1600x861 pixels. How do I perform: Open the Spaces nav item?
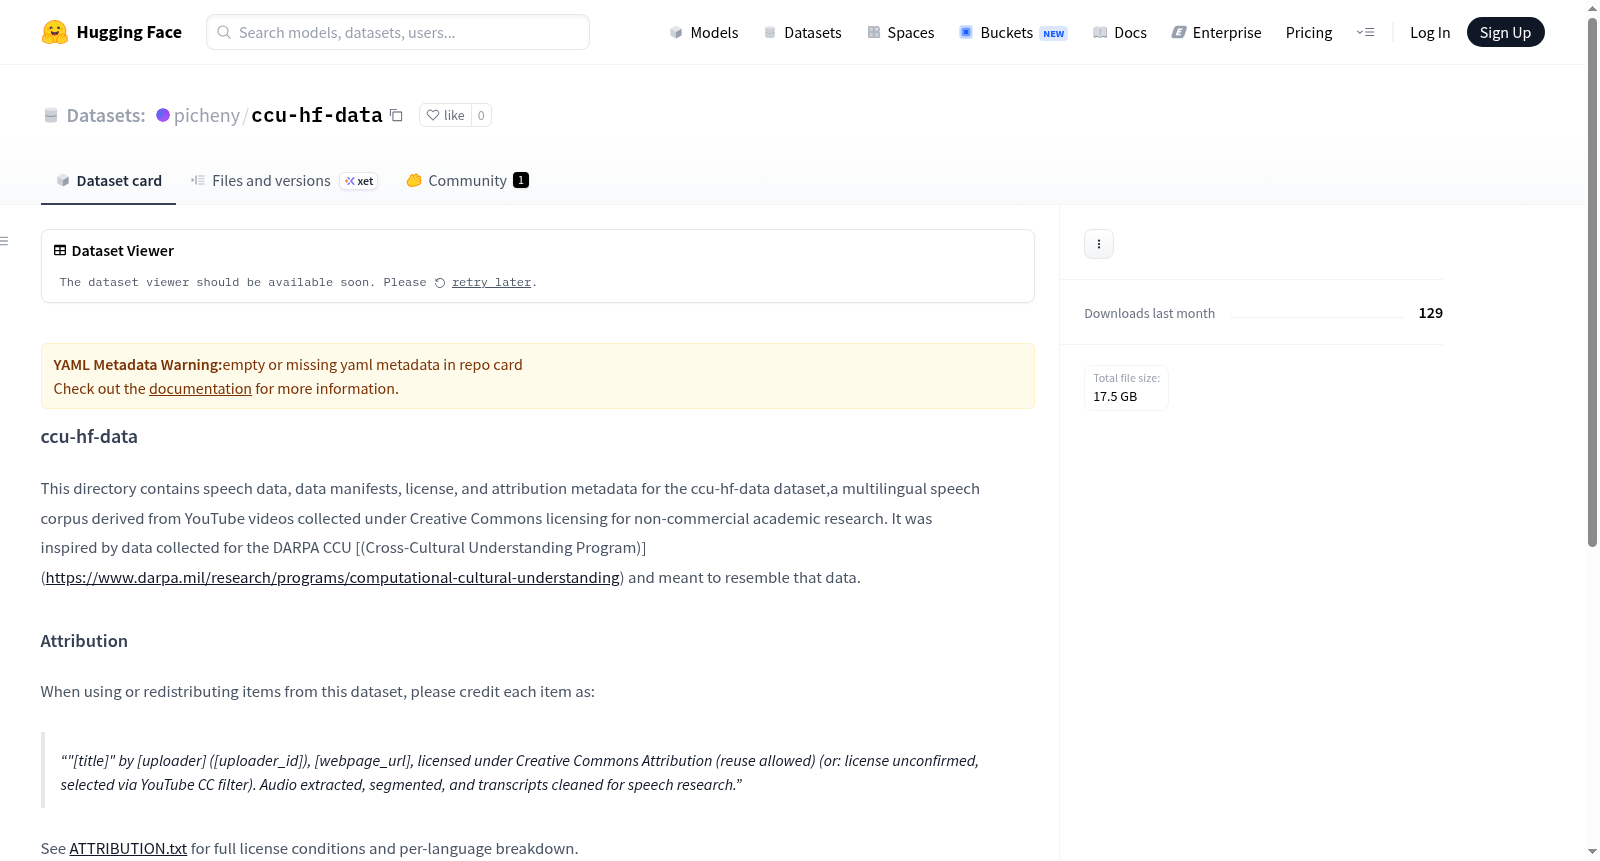901,32
